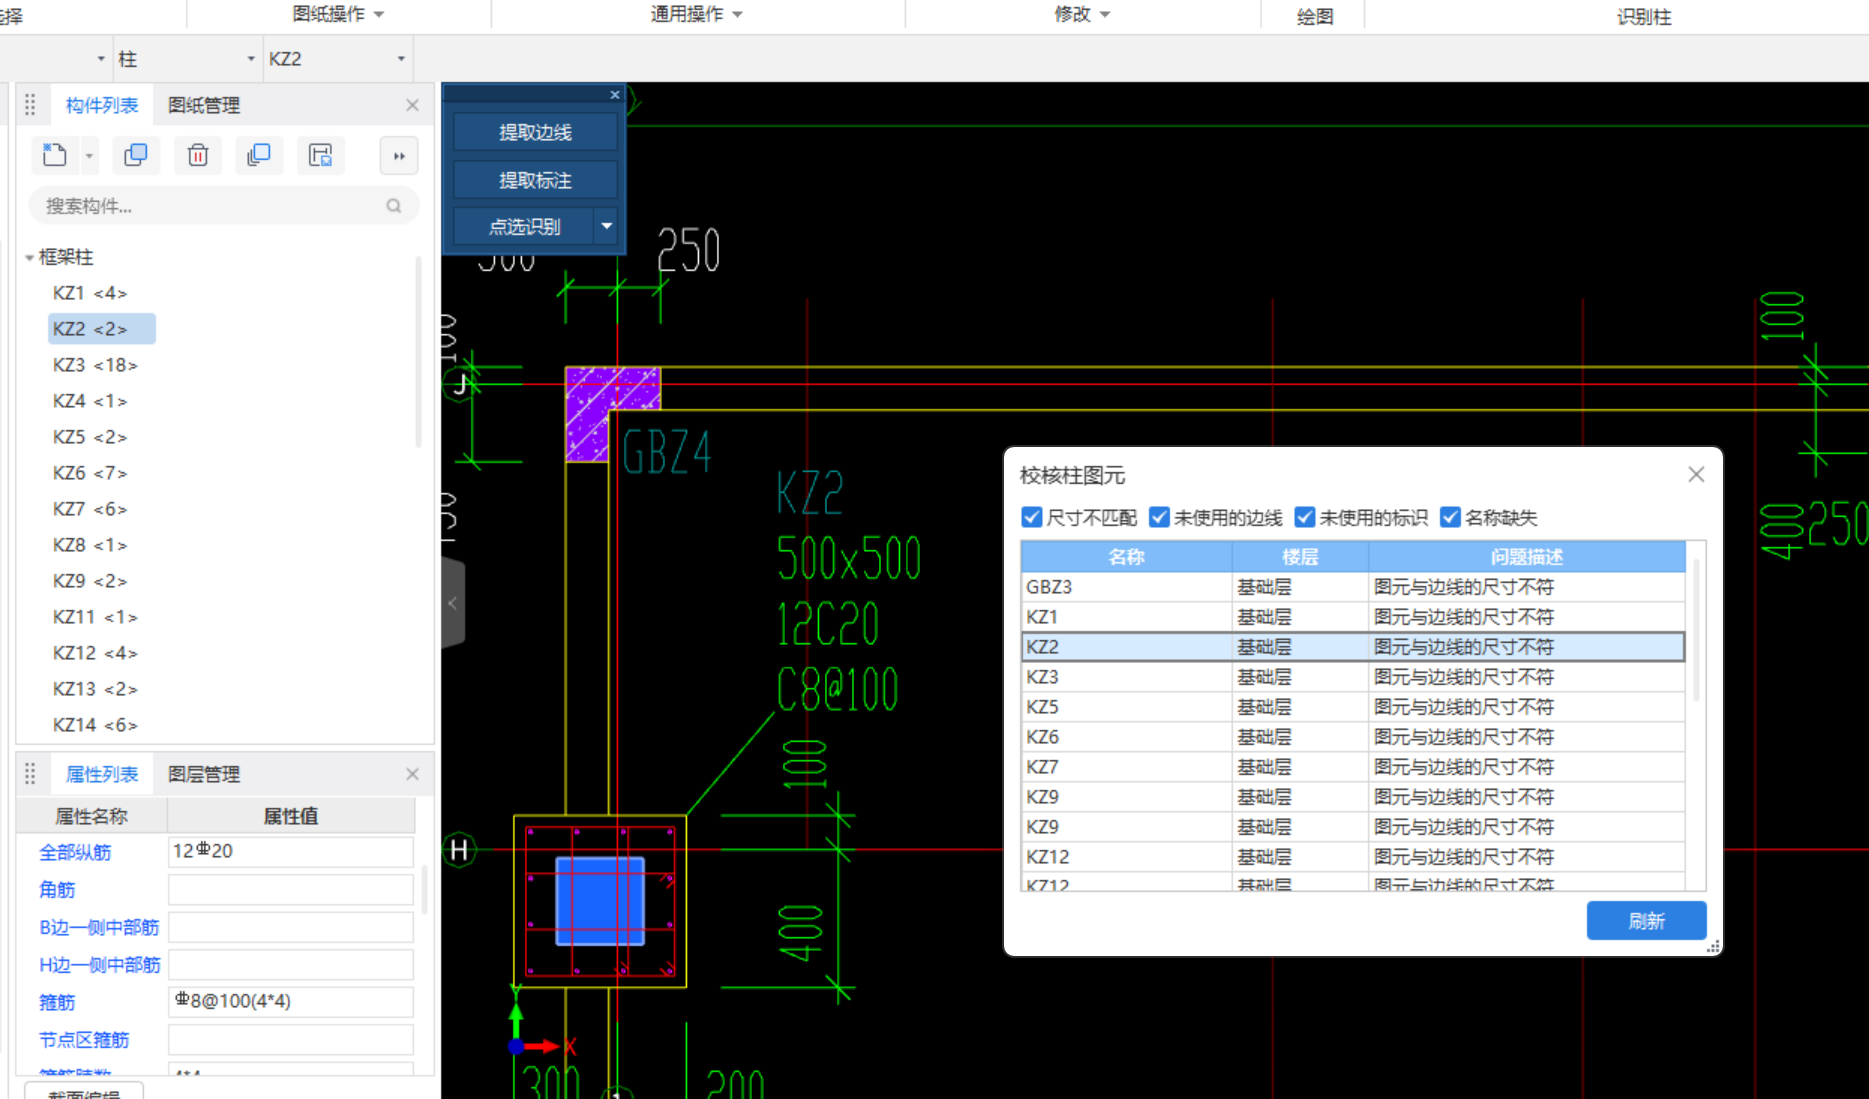
Task: Select the KZ7 row in check table
Action: pyautogui.click(x=1353, y=767)
